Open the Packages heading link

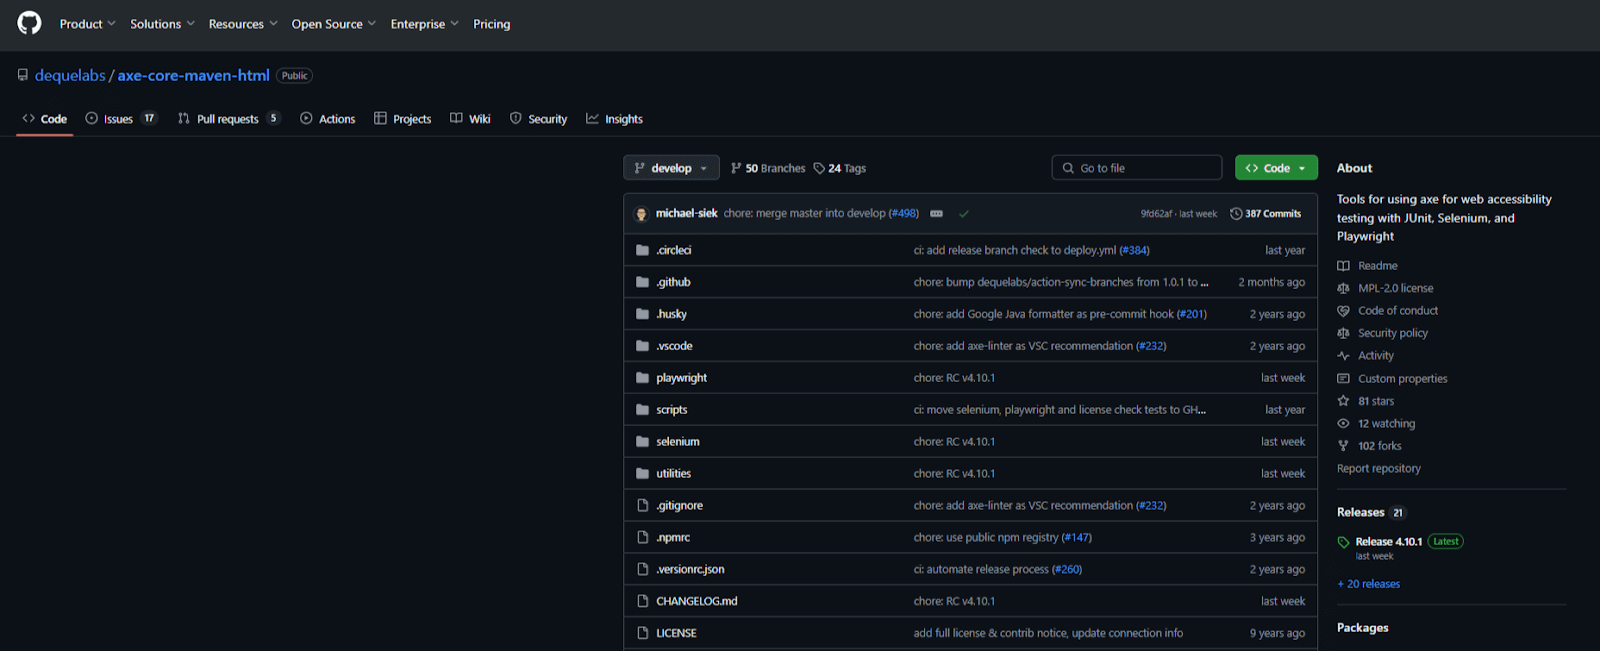click(1363, 628)
